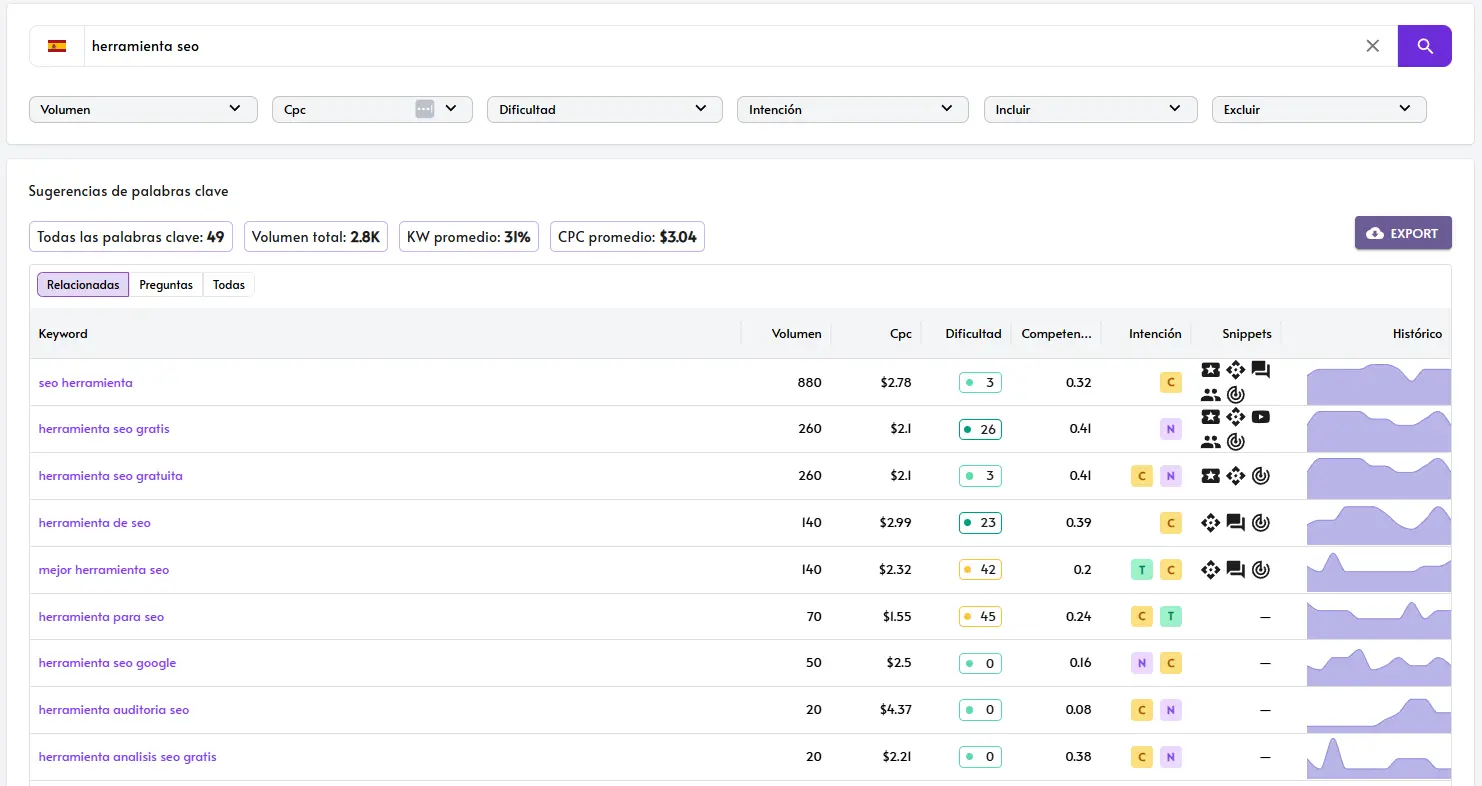This screenshot has width=1482, height=786.
Task: Expand the Intención filter dropdown
Action: [x=852, y=109]
